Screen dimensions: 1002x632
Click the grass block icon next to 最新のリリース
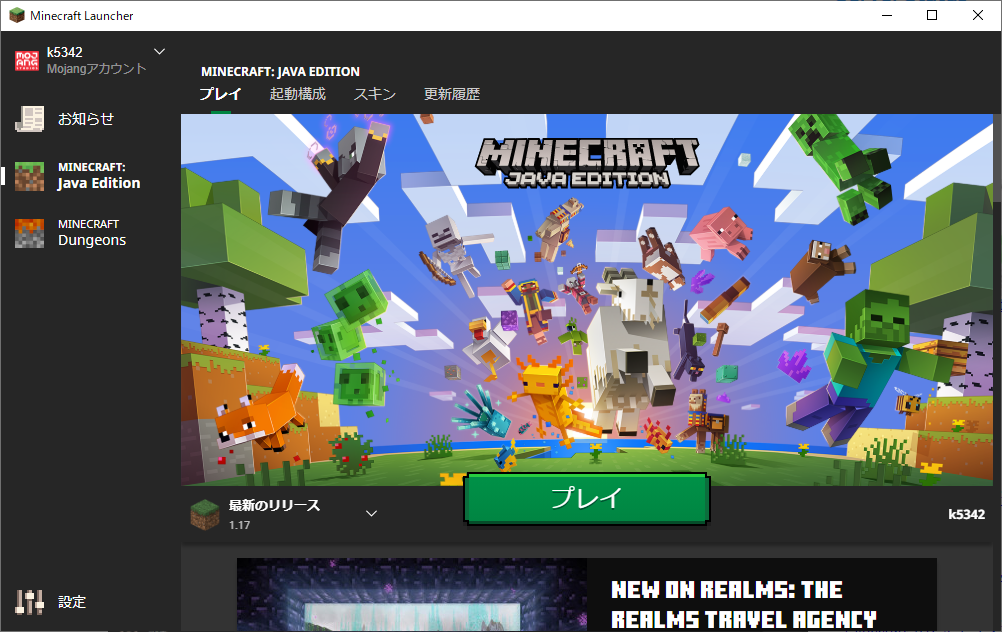[204, 511]
